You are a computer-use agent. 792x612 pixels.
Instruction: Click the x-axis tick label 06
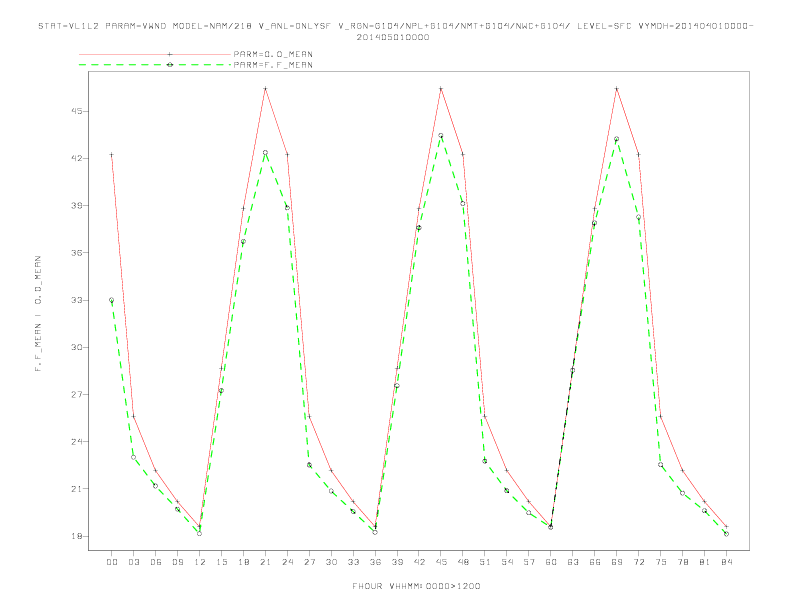[x=156, y=562]
